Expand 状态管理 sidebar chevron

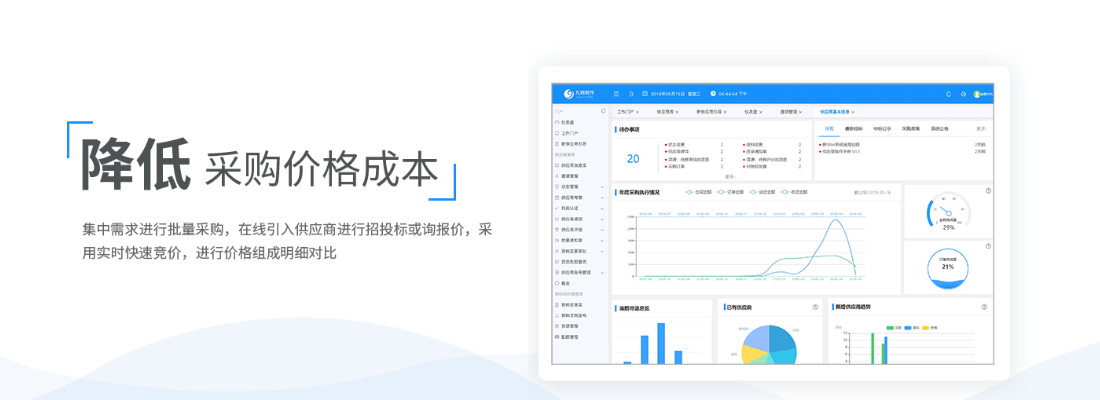coord(602,187)
